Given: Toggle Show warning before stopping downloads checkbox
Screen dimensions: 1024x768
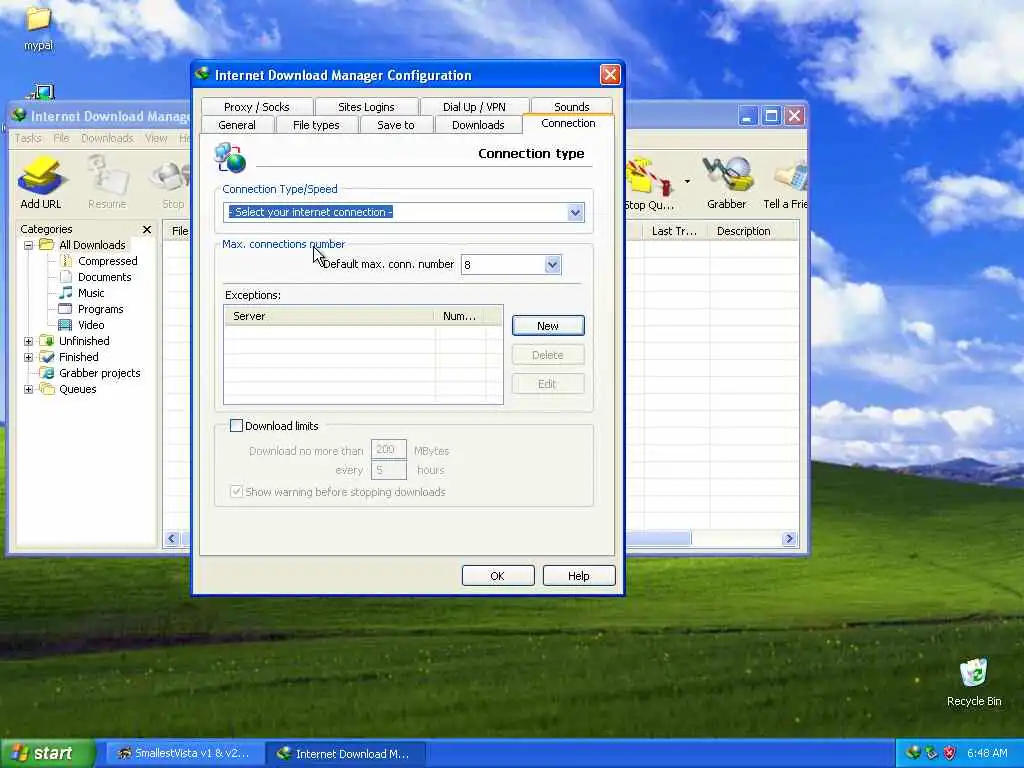Looking at the screenshot, I should [236, 492].
